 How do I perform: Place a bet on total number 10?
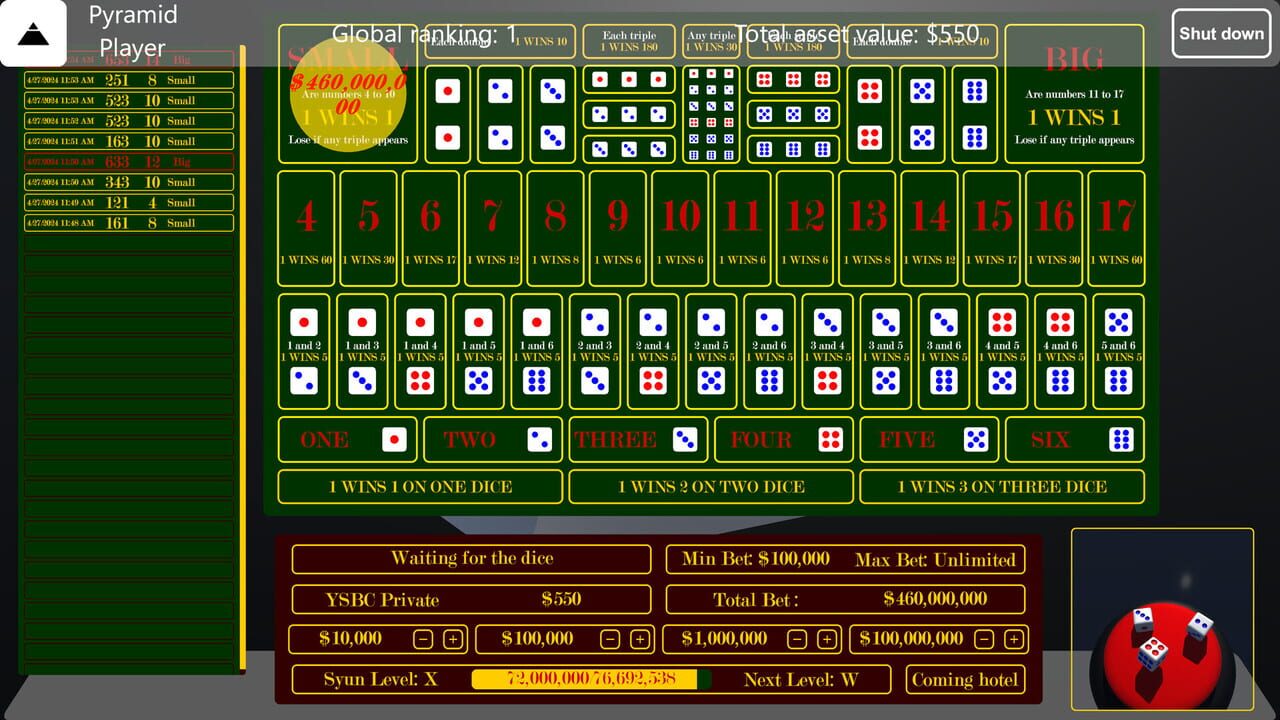(680, 229)
